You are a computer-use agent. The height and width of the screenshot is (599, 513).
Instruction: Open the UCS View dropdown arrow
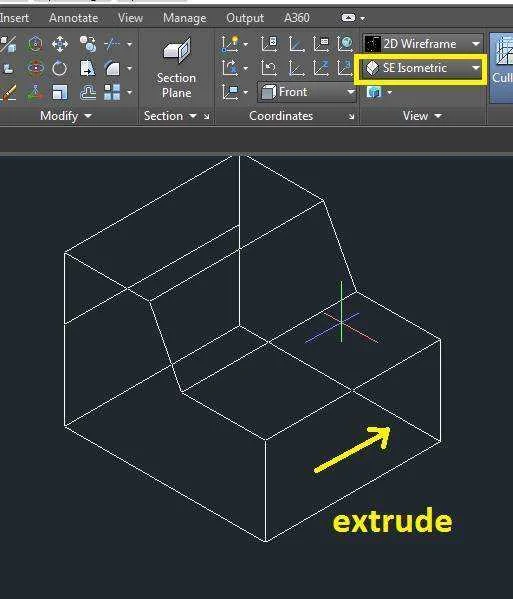246,92
